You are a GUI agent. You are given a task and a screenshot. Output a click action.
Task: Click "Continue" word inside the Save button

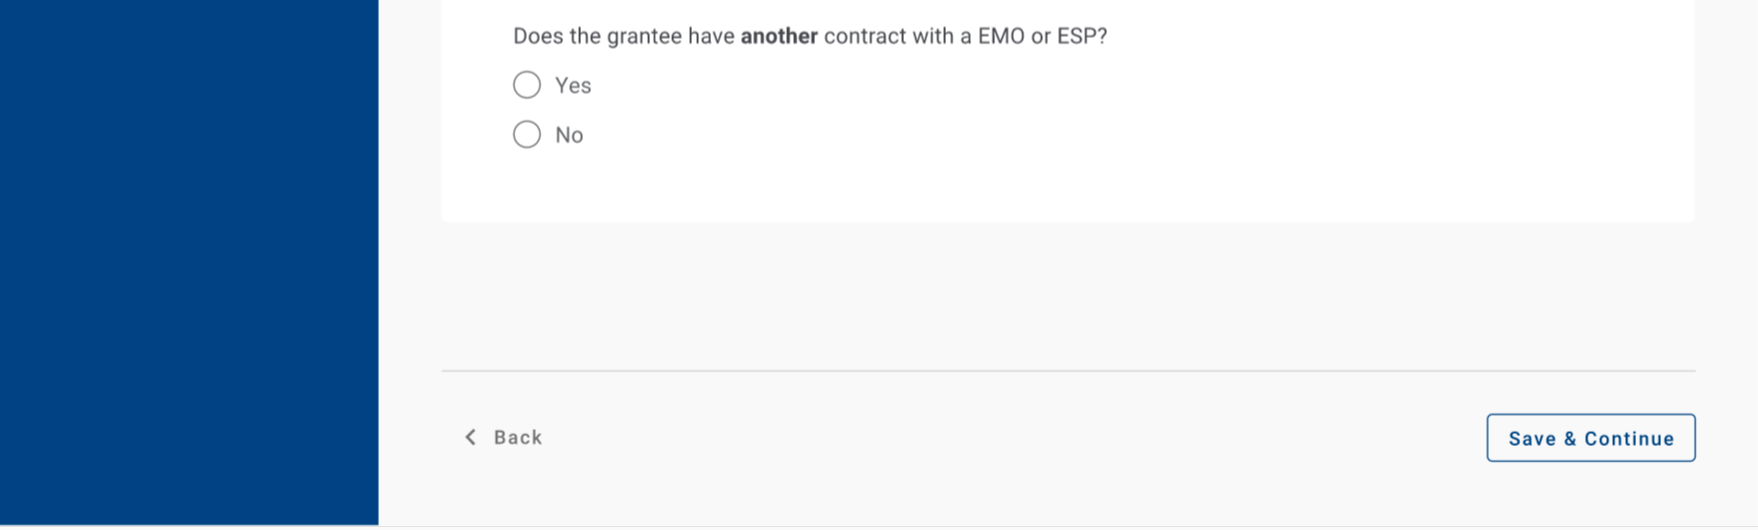coord(1629,438)
